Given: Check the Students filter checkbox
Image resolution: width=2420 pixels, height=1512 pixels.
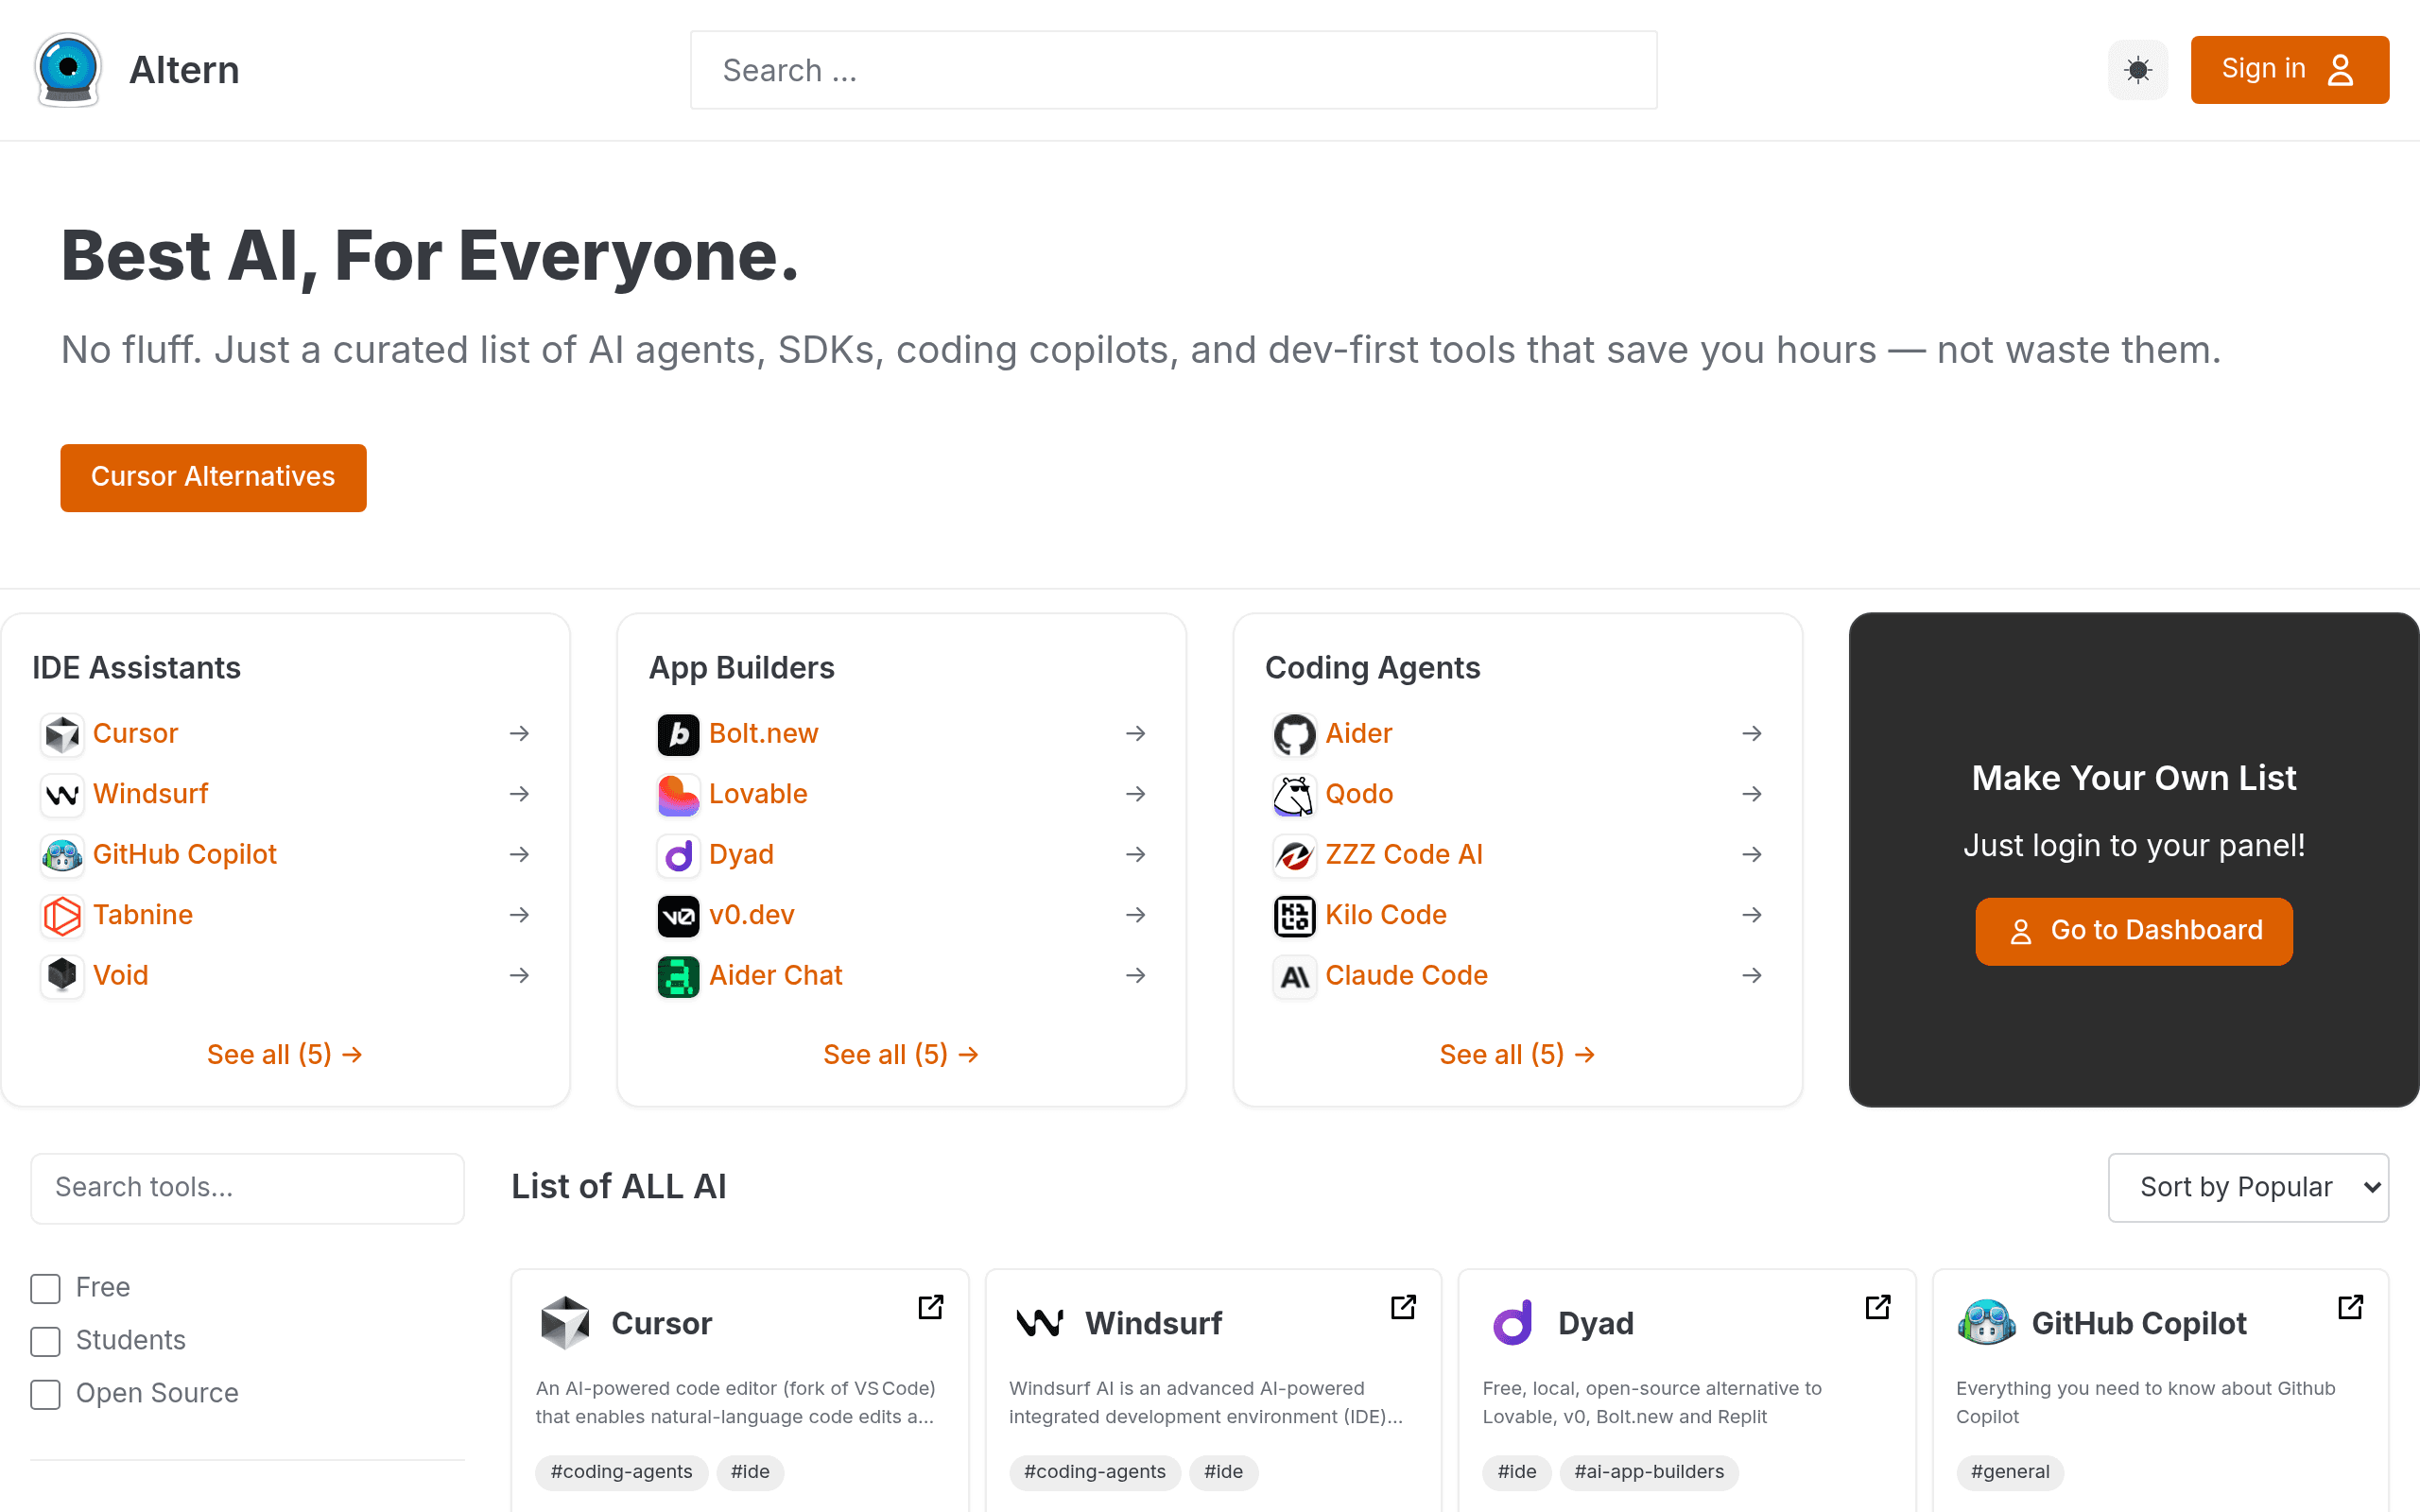Looking at the screenshot, I should 45,1341.
